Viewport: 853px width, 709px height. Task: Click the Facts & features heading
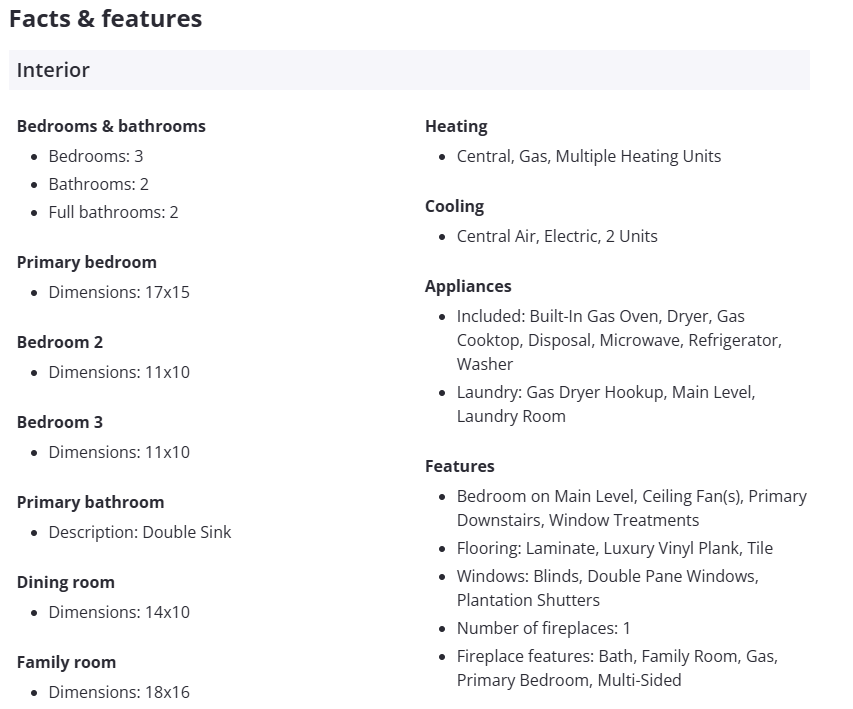point(105,19)
